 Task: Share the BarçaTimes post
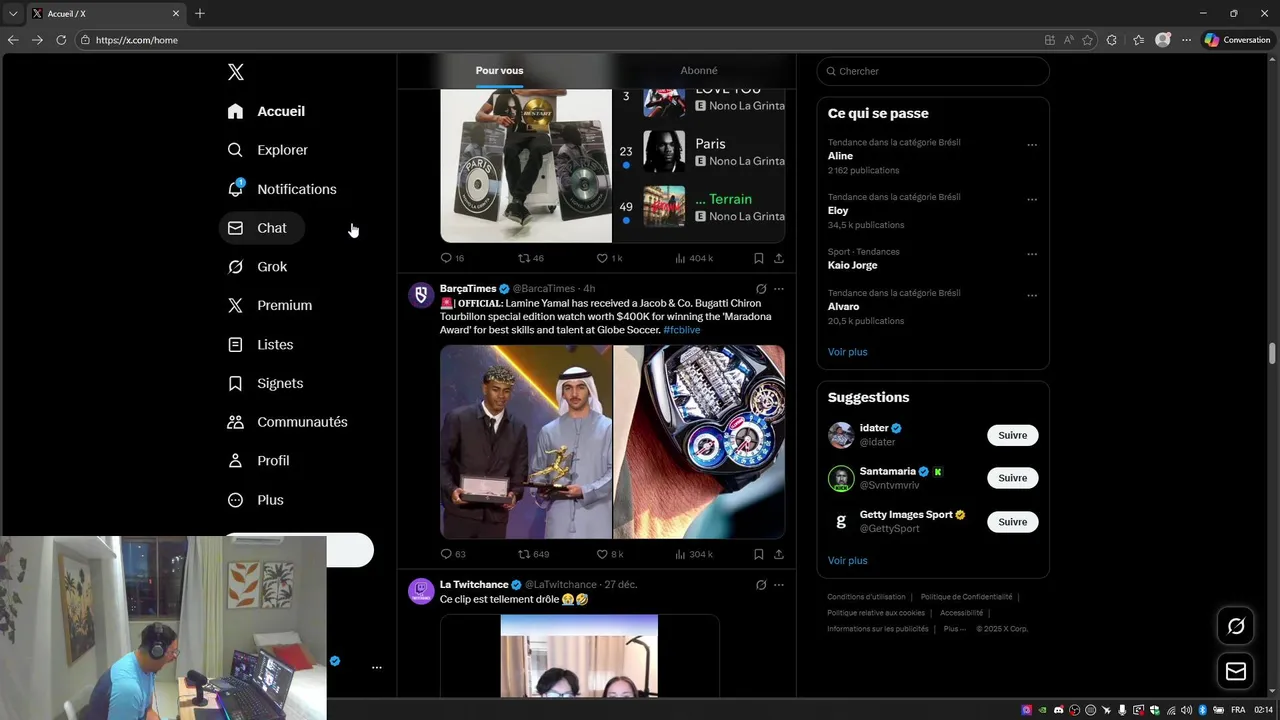[x=779, y=554]
